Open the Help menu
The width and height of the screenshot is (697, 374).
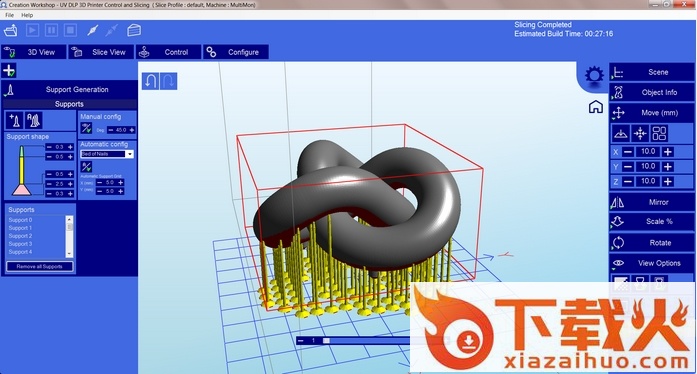coord(27,15)
